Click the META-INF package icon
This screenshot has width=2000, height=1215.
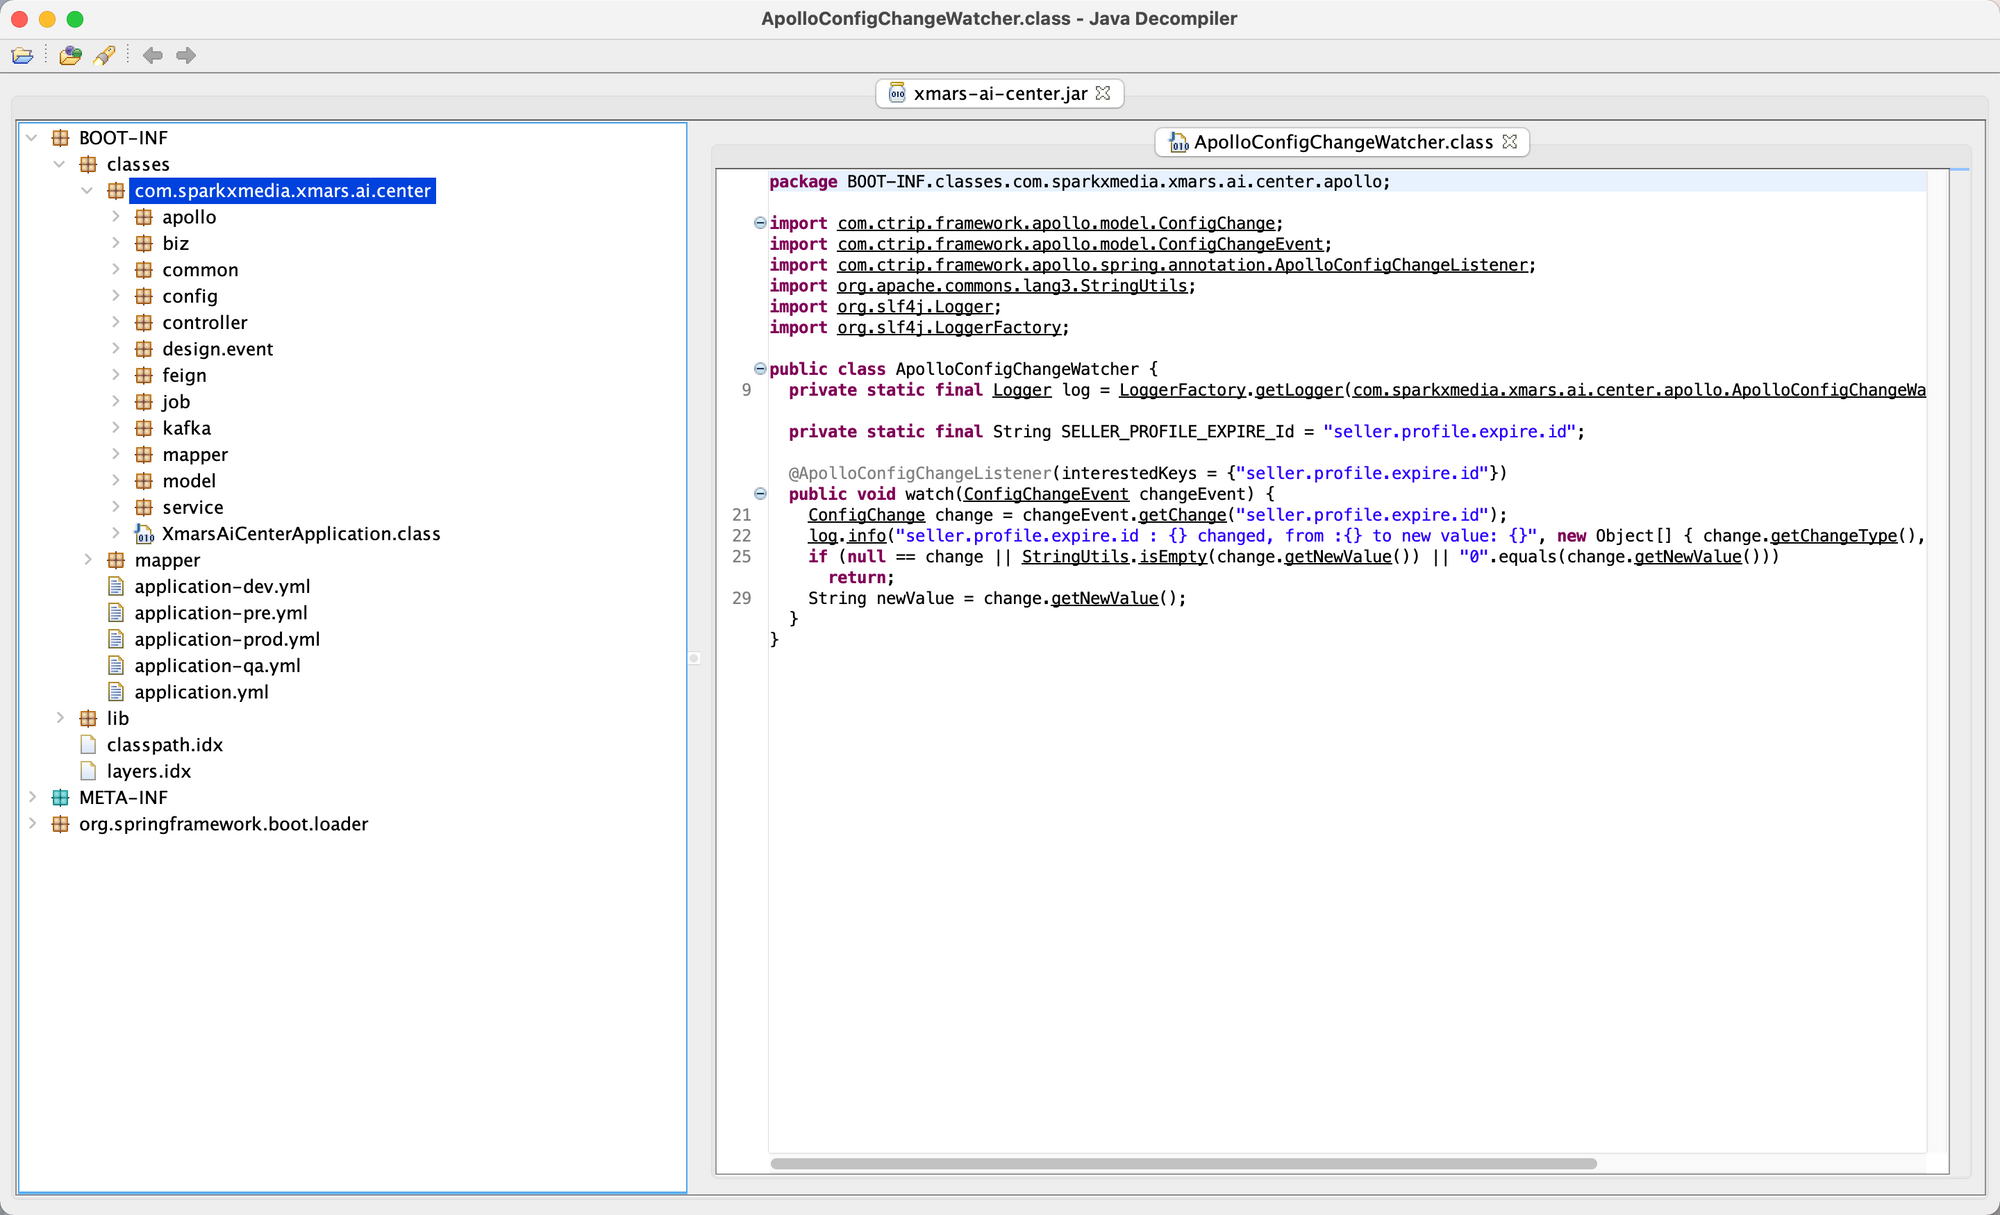[60, 798]
